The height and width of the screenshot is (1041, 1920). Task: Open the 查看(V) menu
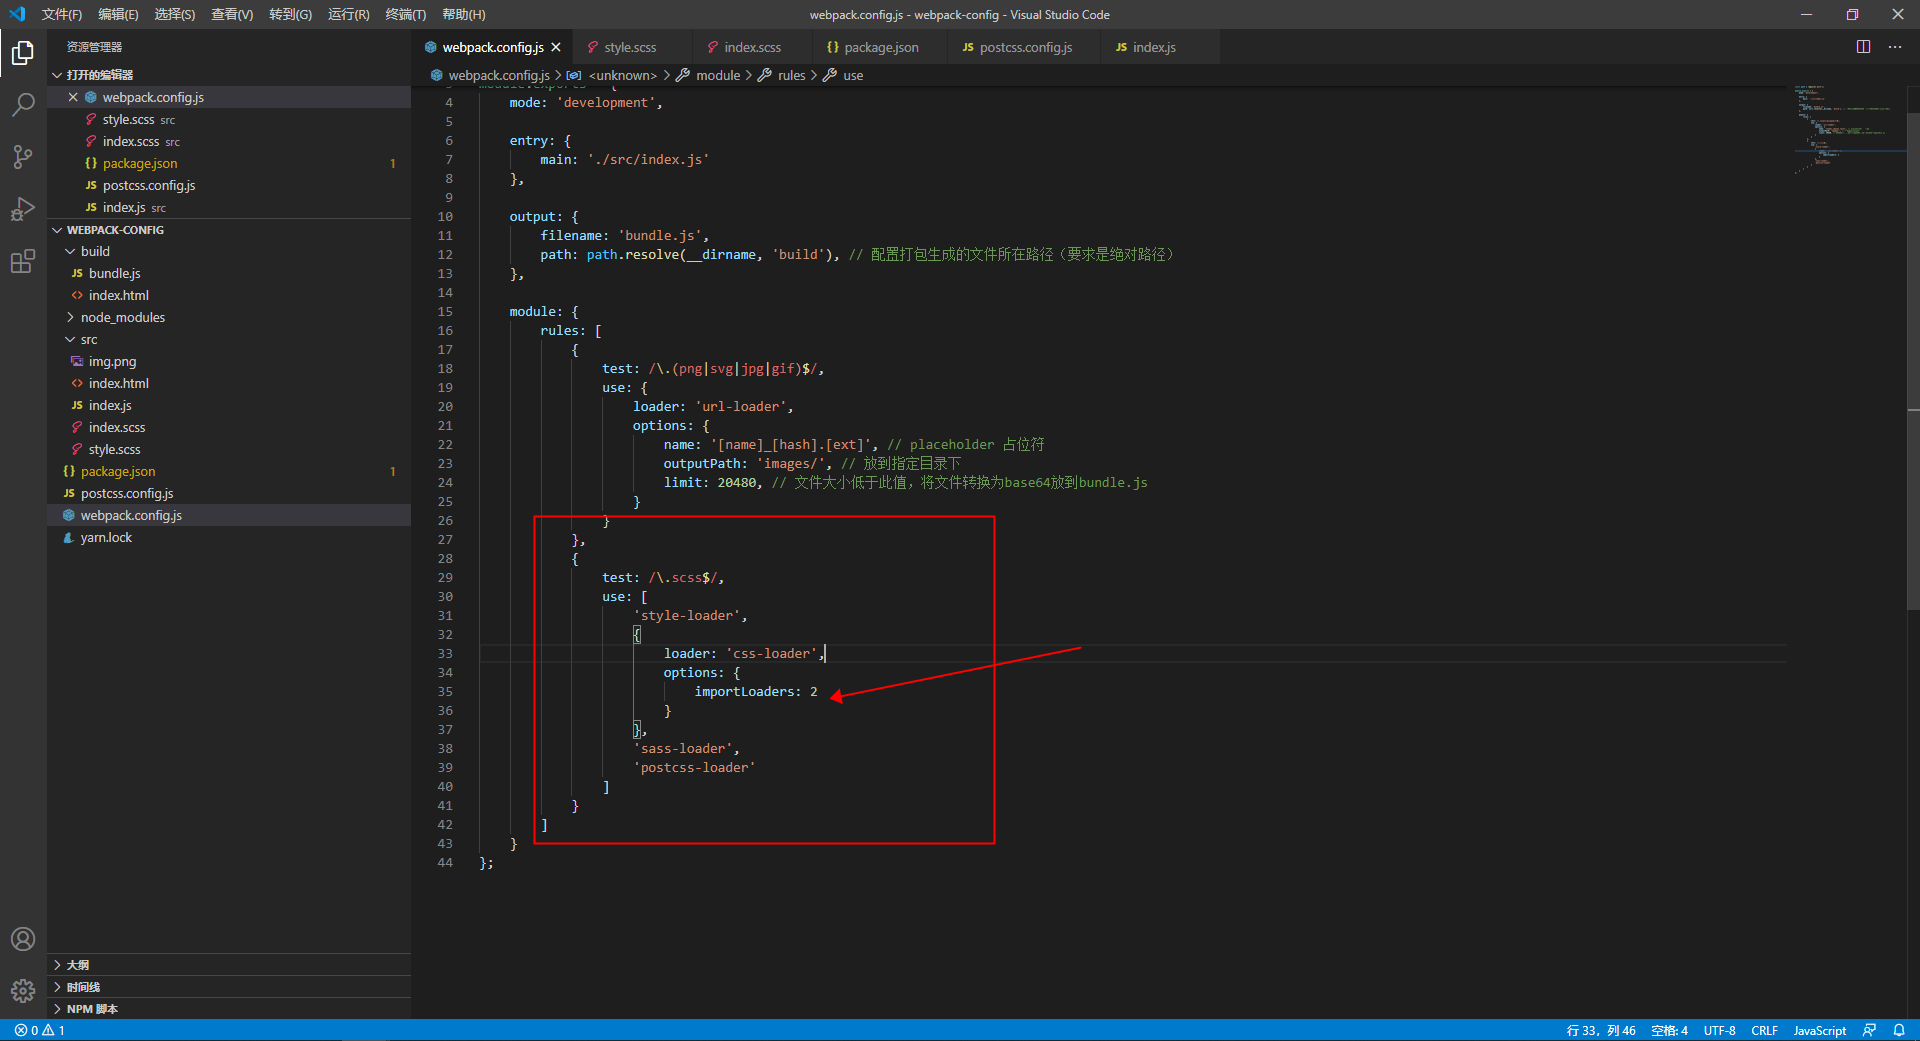pos(232,14)
